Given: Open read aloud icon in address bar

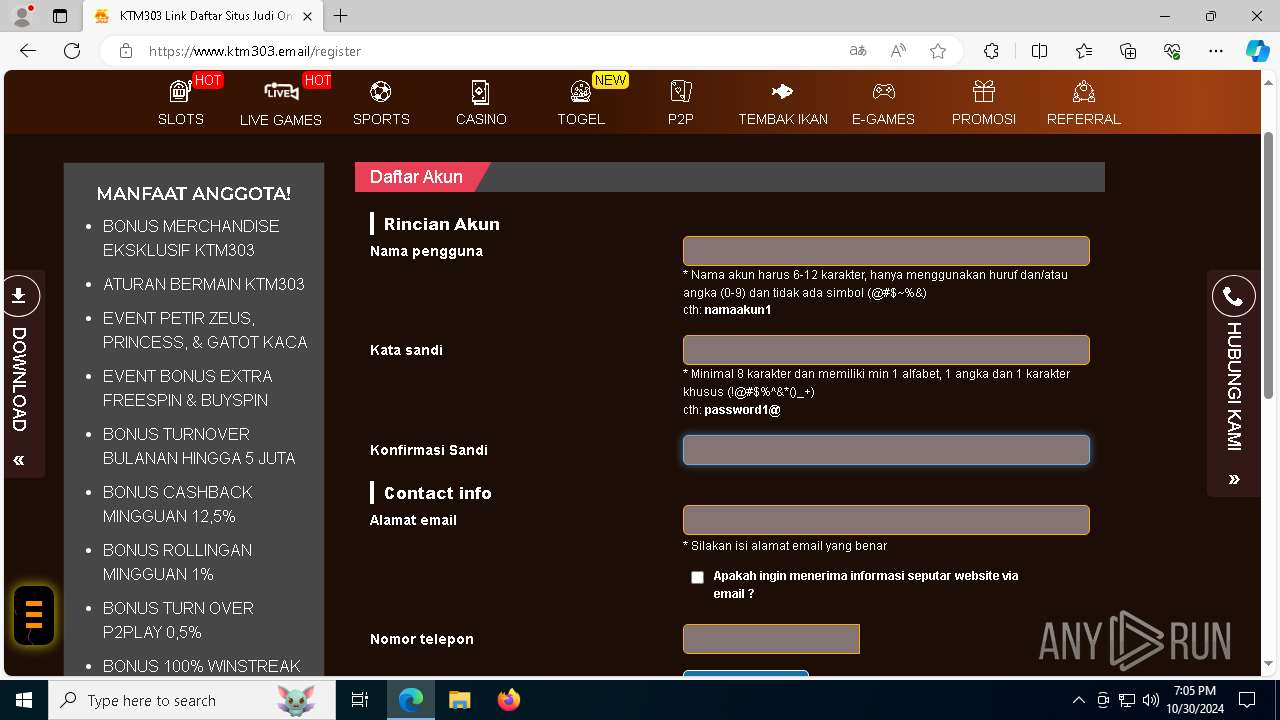Looking at the screenshot, I should (x=898, y=51).
